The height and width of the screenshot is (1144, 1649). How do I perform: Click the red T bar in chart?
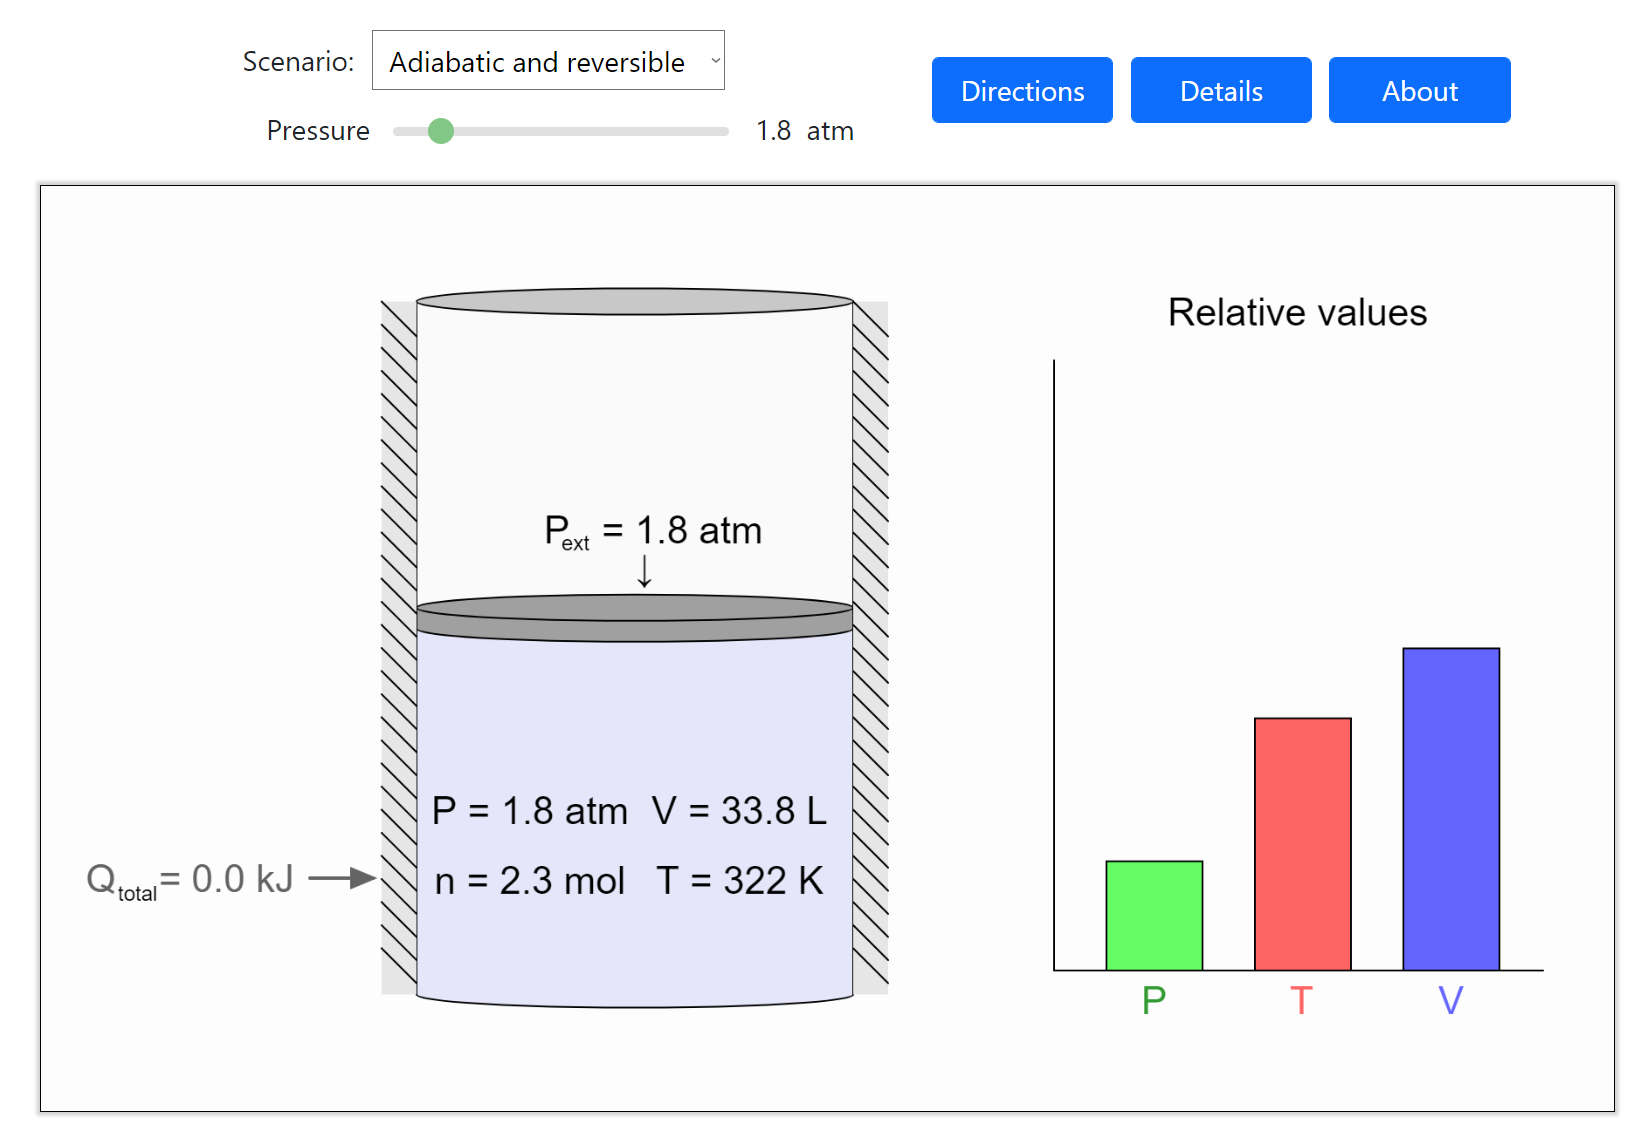1302,843
